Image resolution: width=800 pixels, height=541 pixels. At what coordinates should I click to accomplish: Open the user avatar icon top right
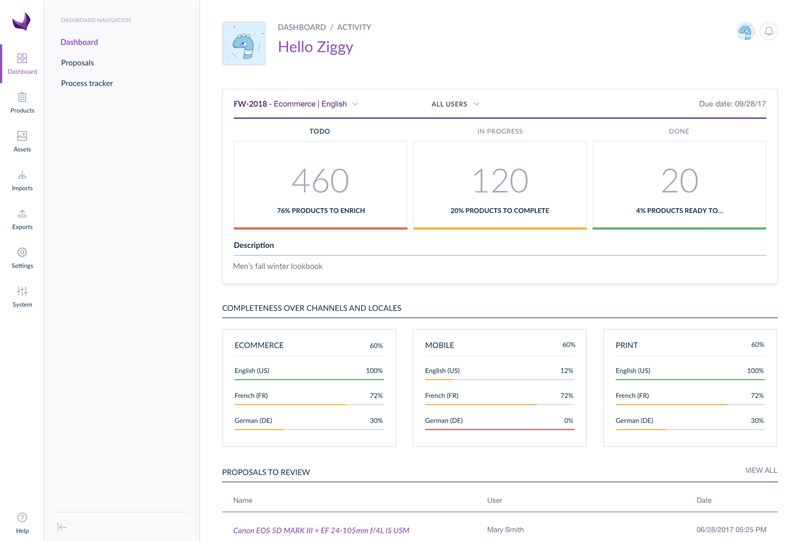(x=745, y=32)
